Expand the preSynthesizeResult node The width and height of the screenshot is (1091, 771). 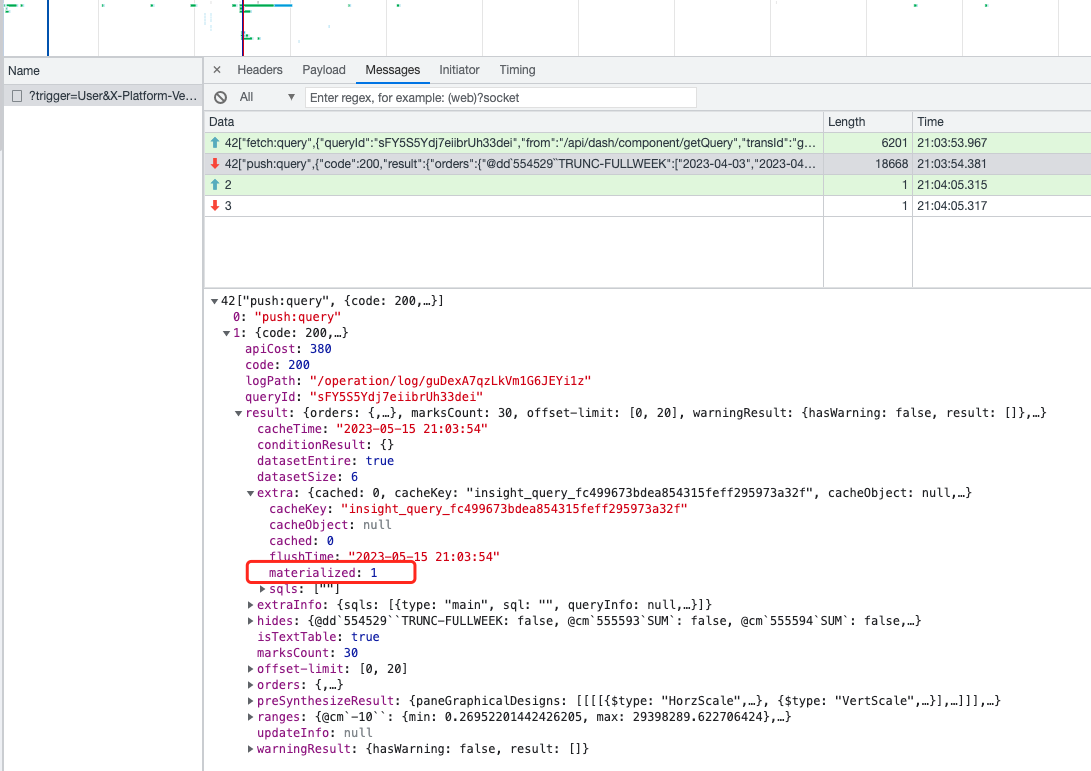251,701
